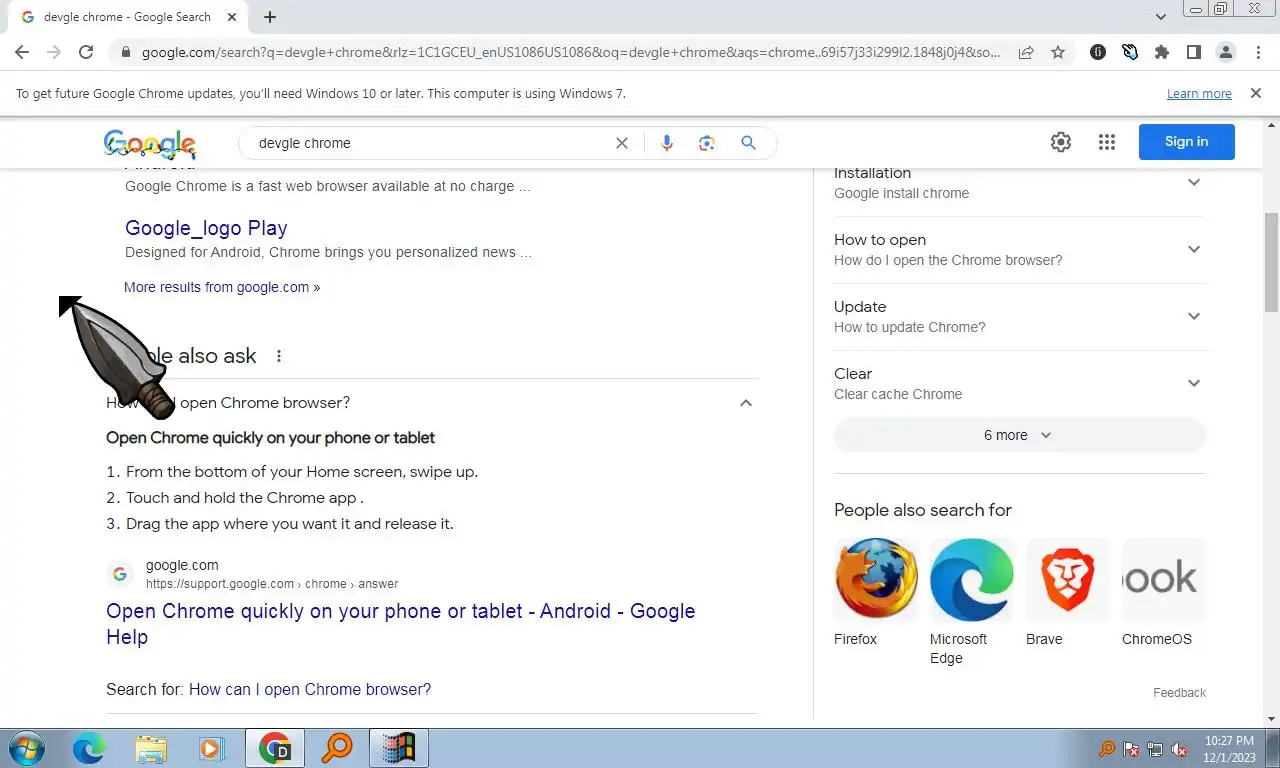Open Windows Explorer from taskbar
This screenshot has width=1280, height=768.
click(x=151, y=748)
